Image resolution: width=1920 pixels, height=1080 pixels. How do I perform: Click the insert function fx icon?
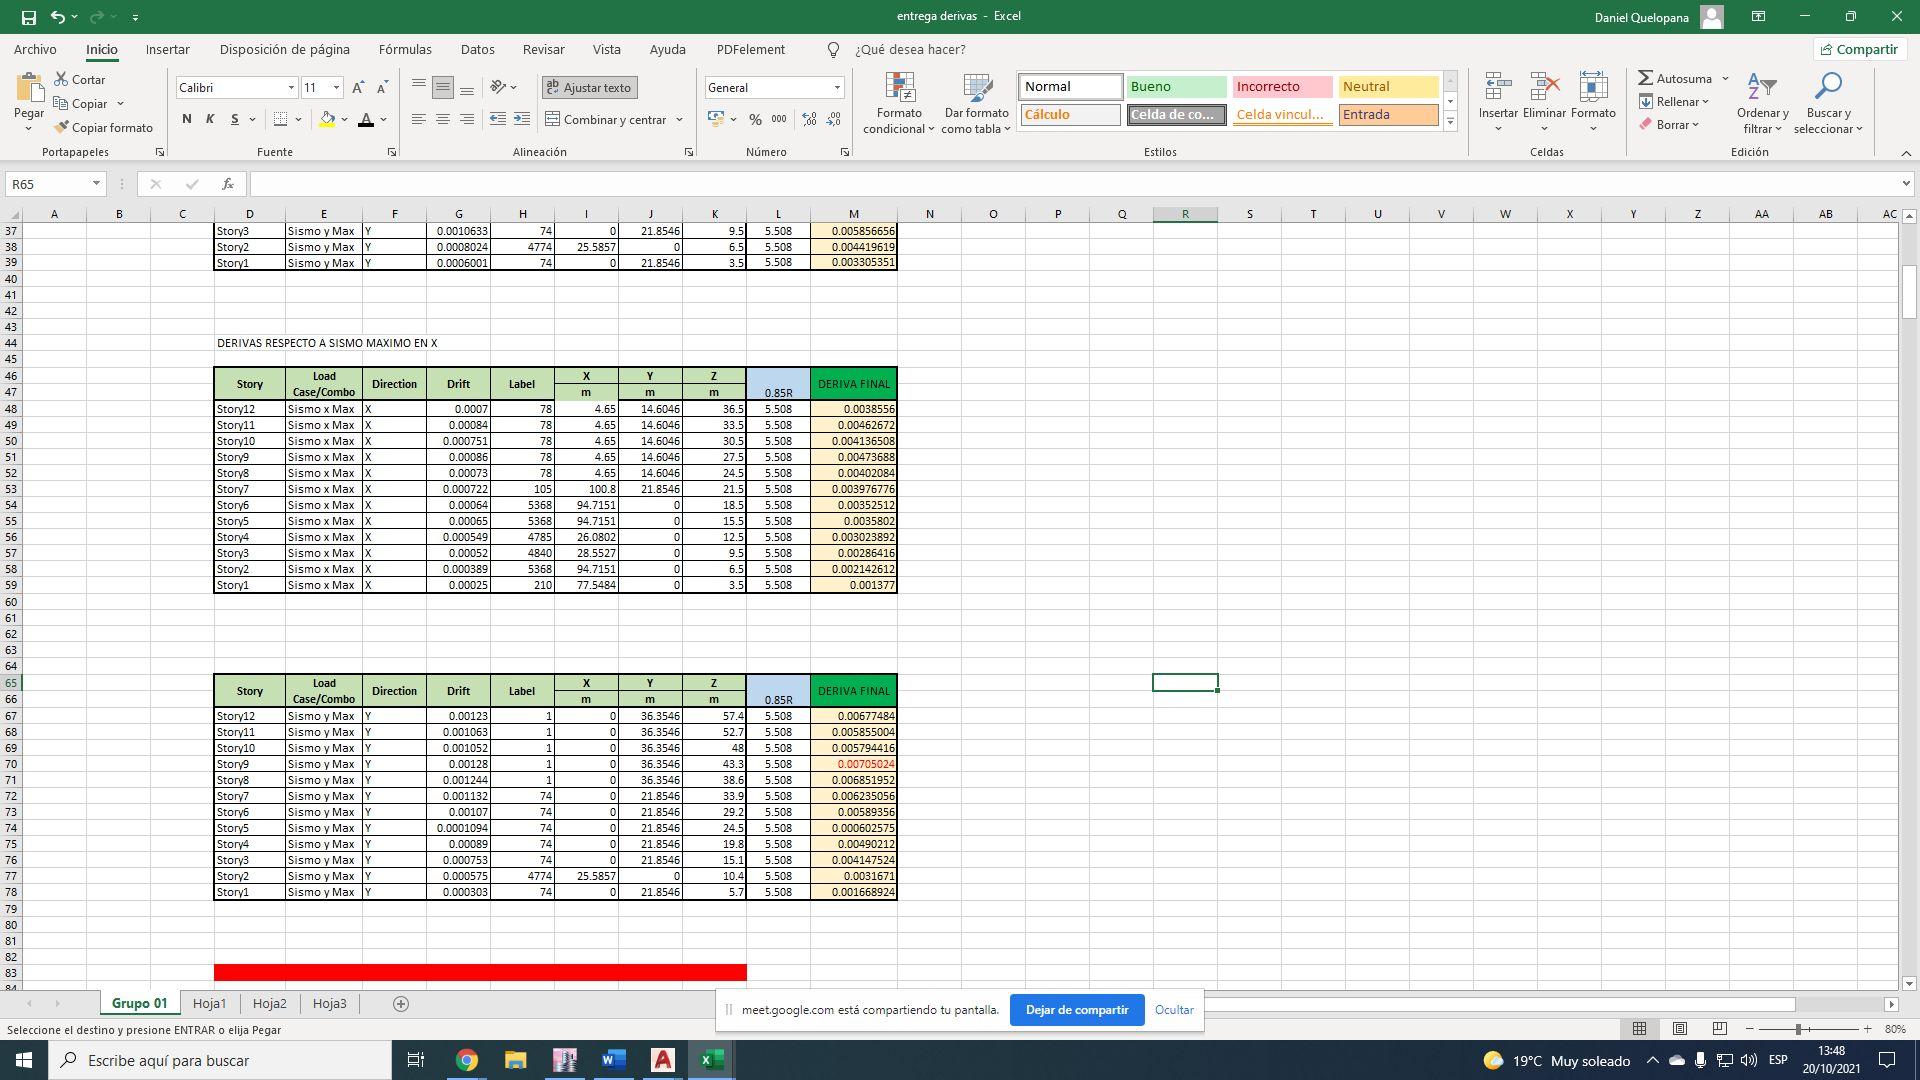coord(228,184)
